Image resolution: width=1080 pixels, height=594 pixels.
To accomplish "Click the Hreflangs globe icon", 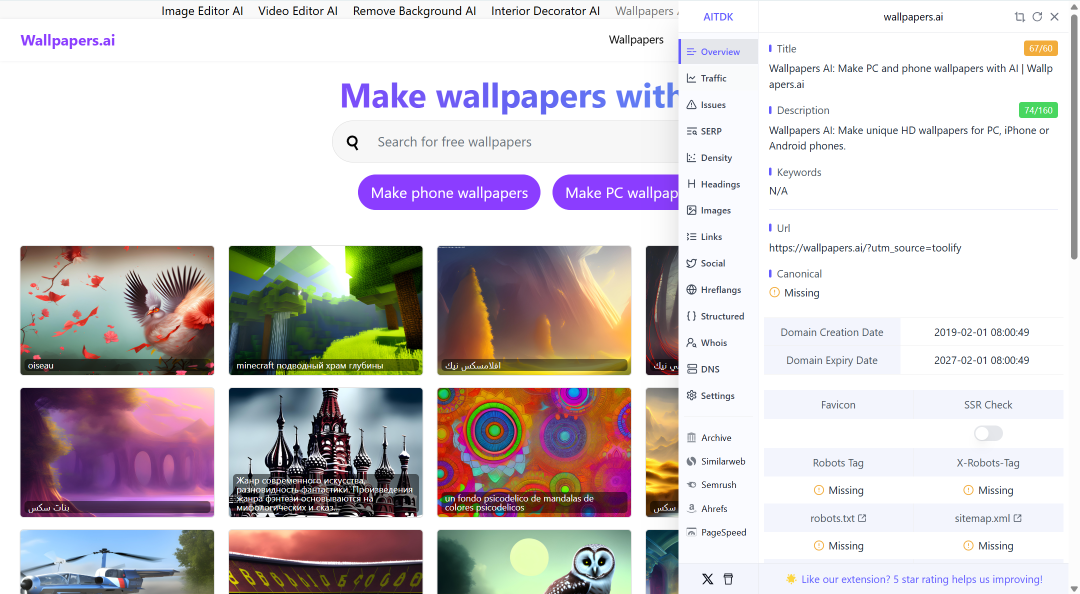I will click(x=692, y=289).
